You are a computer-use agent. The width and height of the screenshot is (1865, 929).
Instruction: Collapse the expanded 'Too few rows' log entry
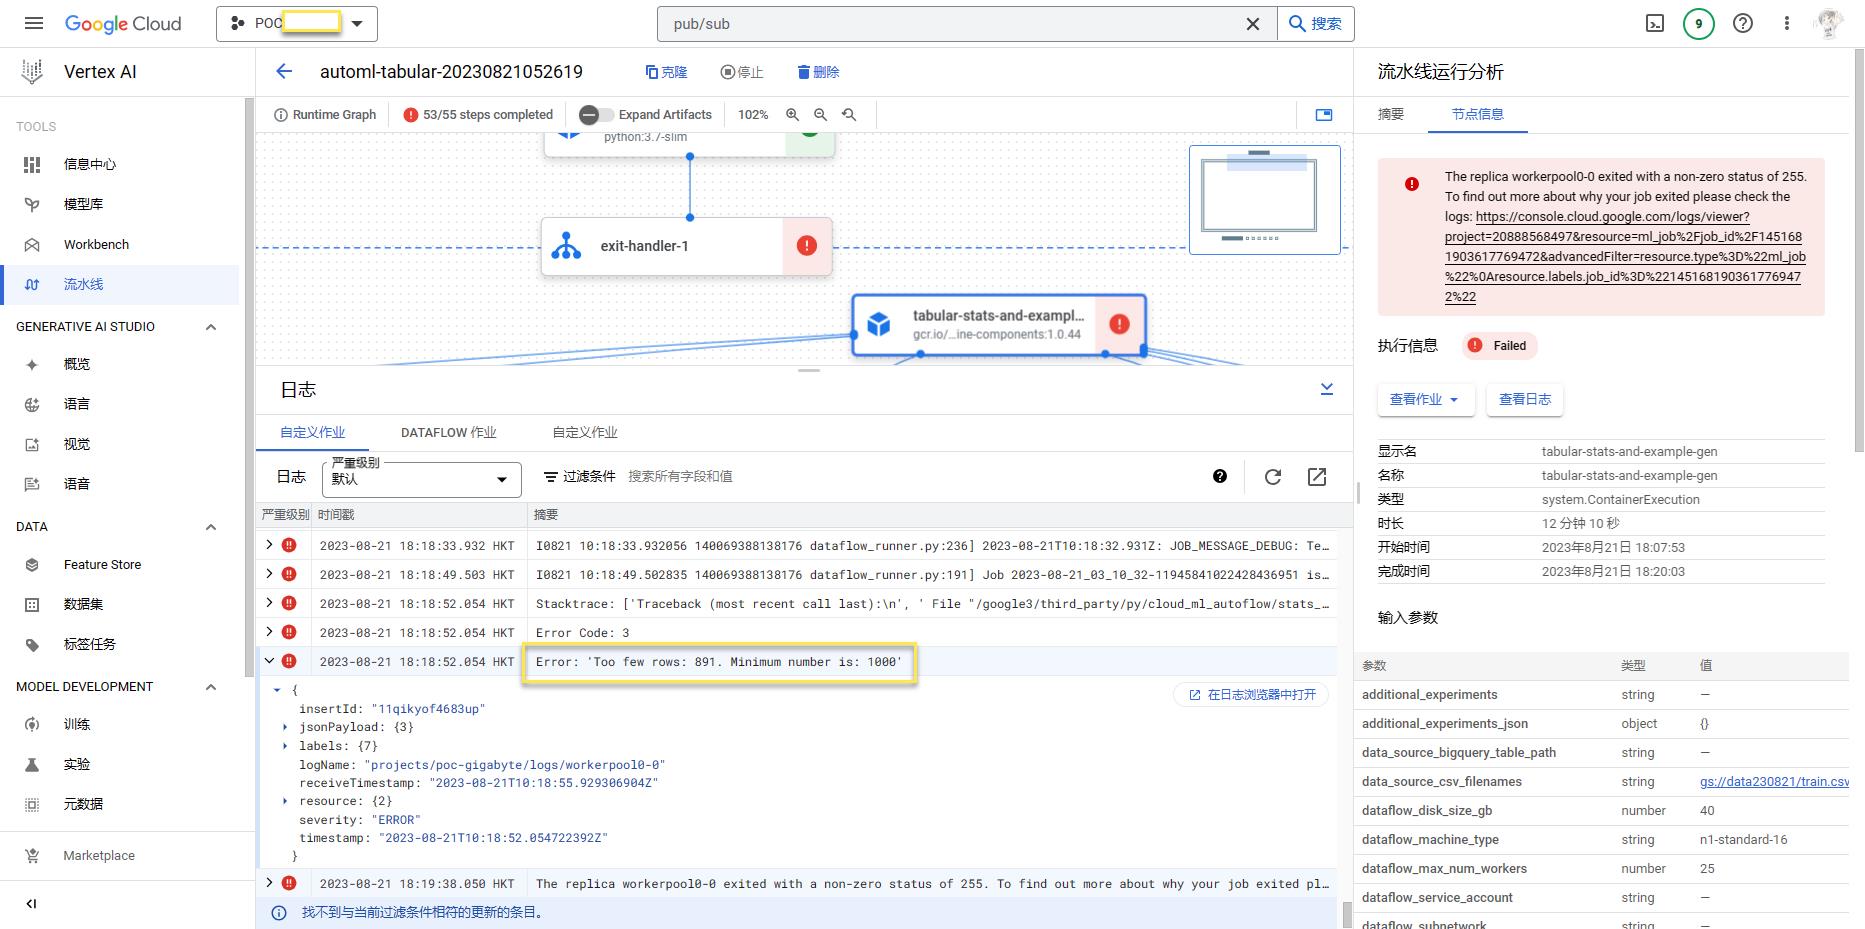pos(269,661)
